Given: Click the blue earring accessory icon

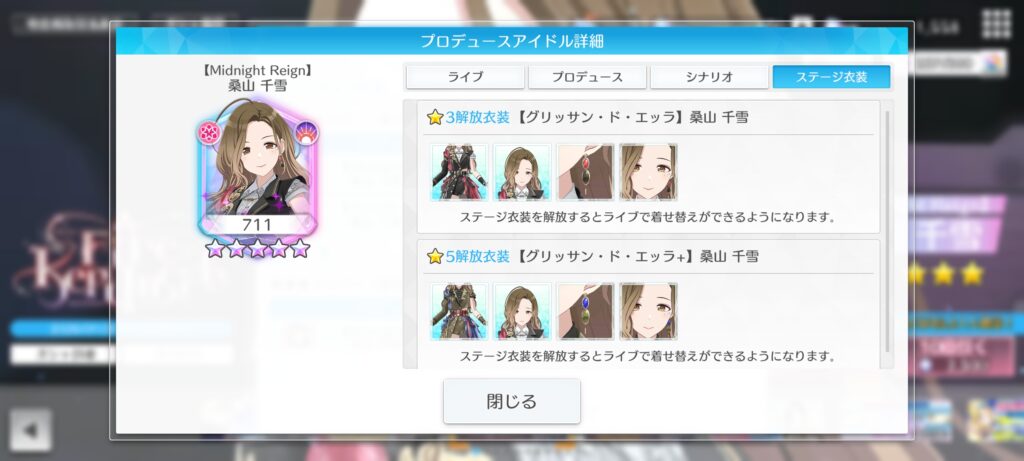Looking at the screenshot, I should click(586, 311).
